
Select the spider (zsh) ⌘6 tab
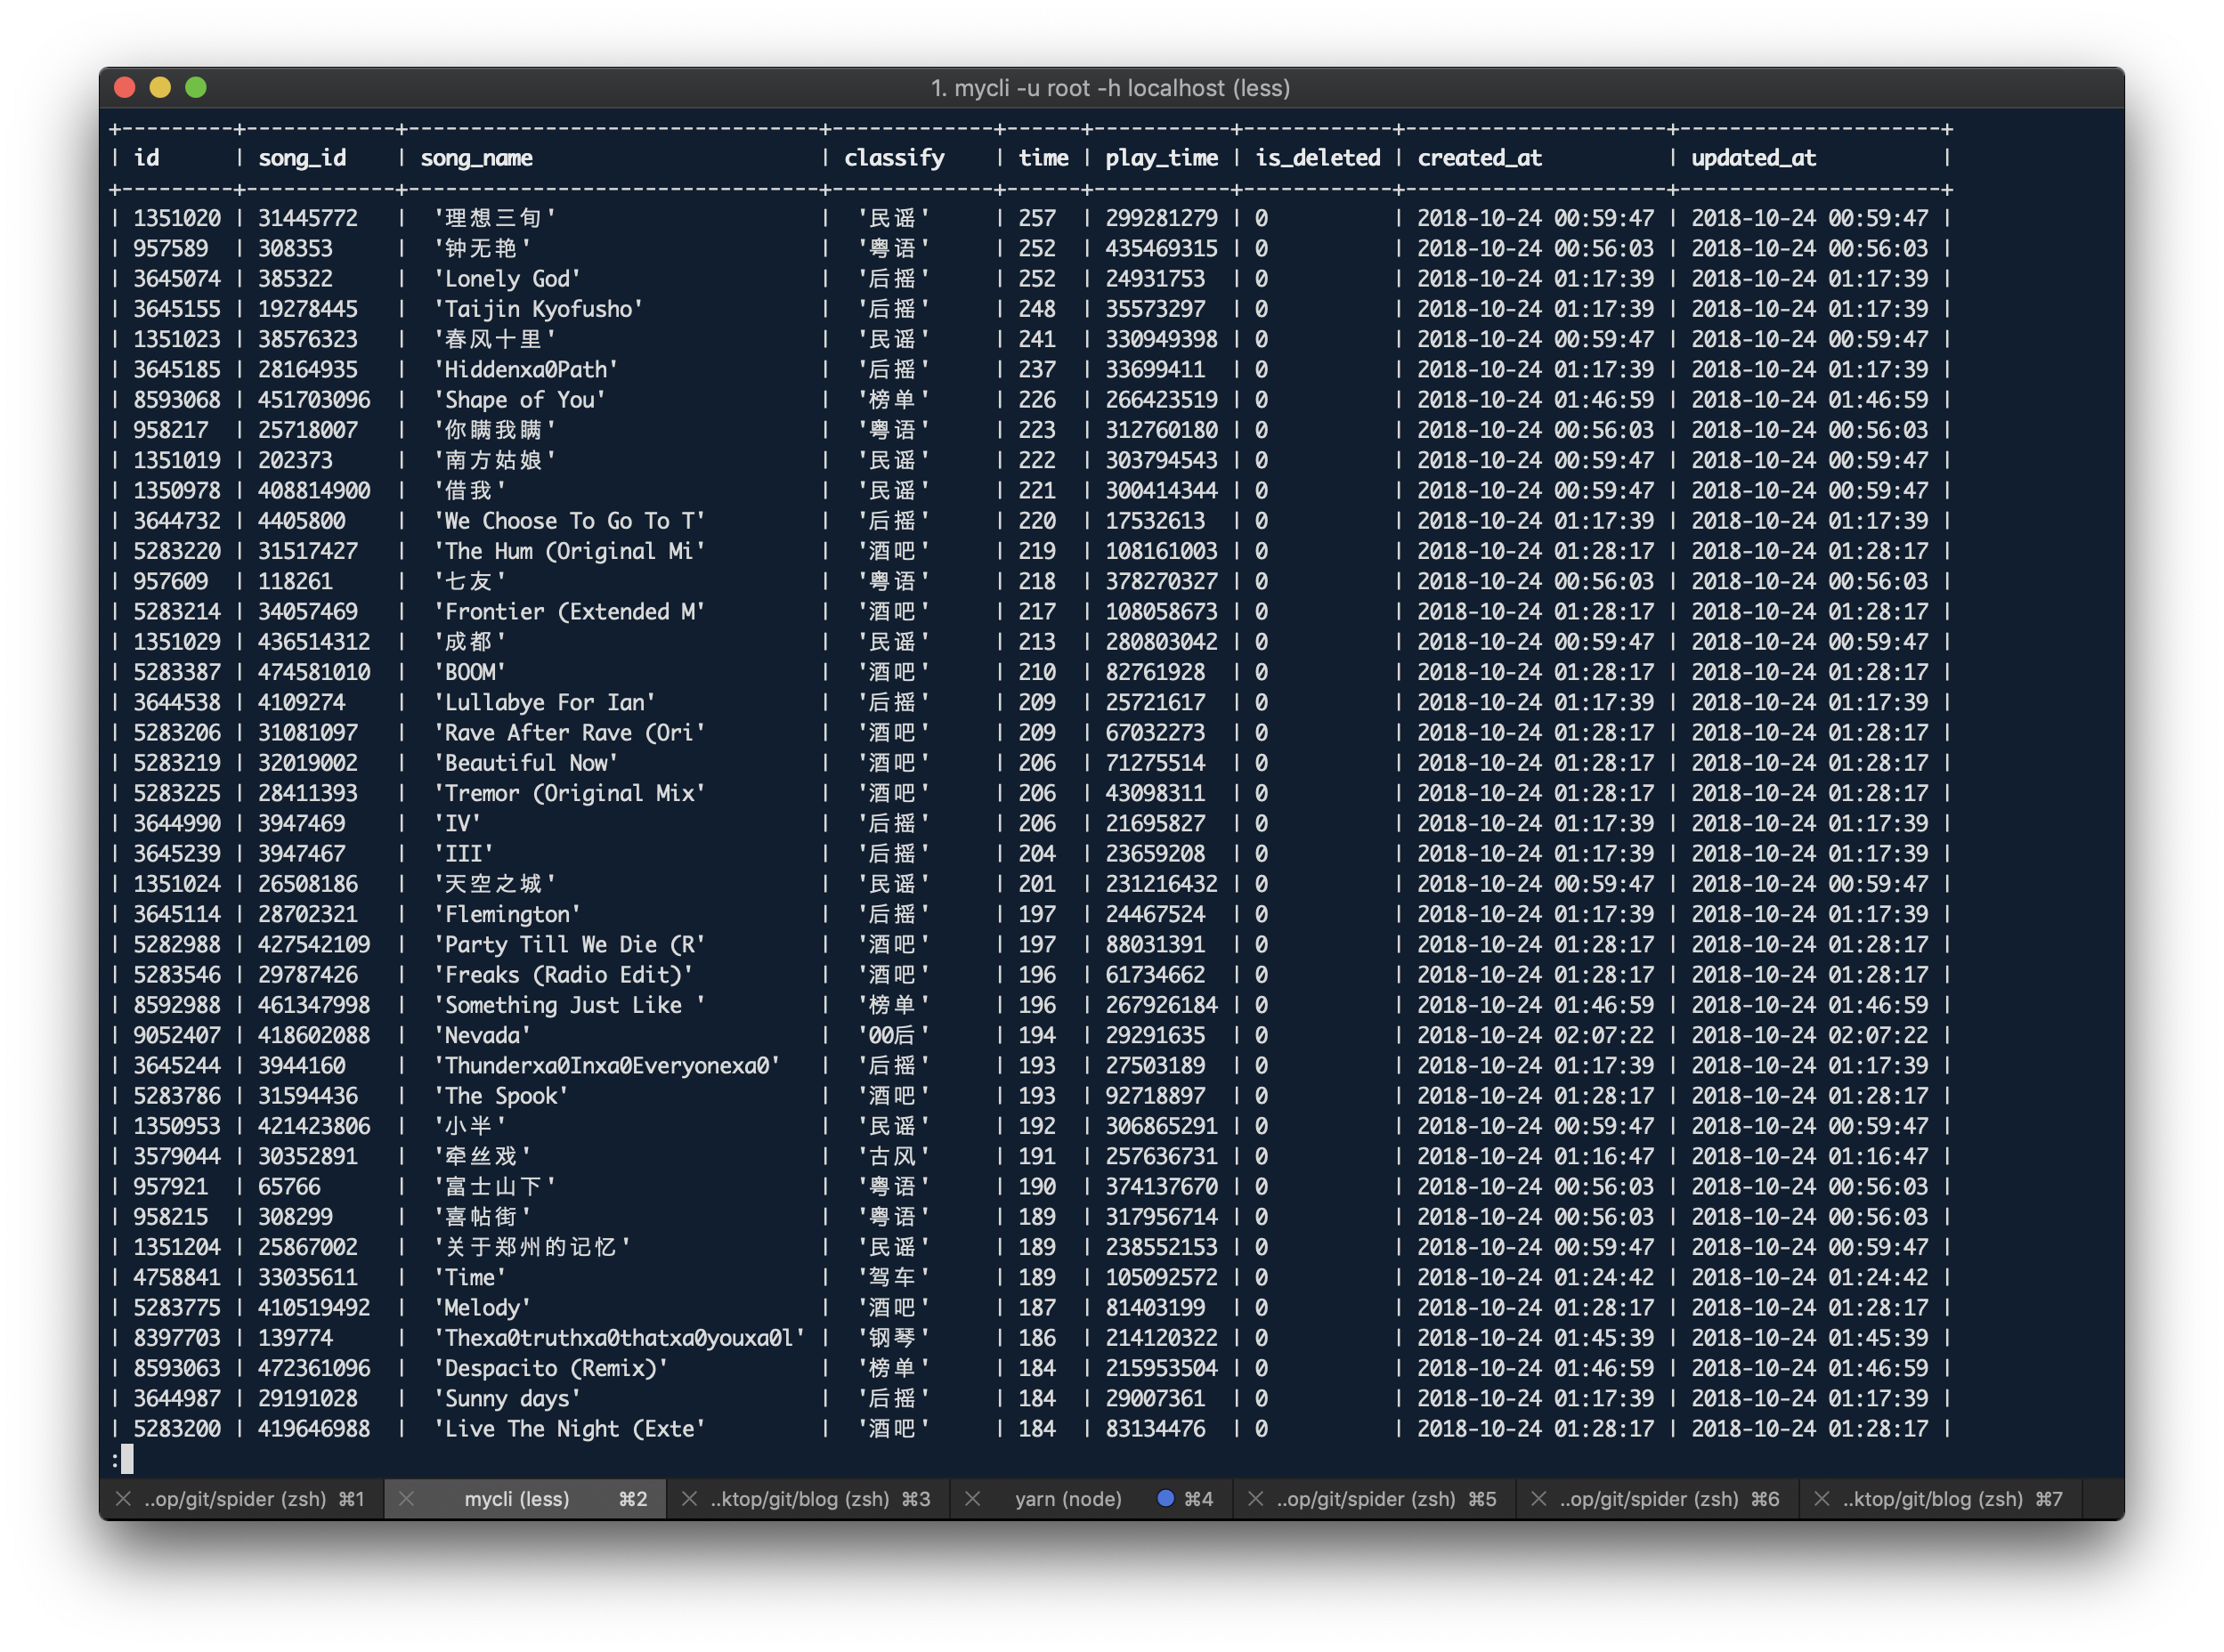tap(1650, 1499)
